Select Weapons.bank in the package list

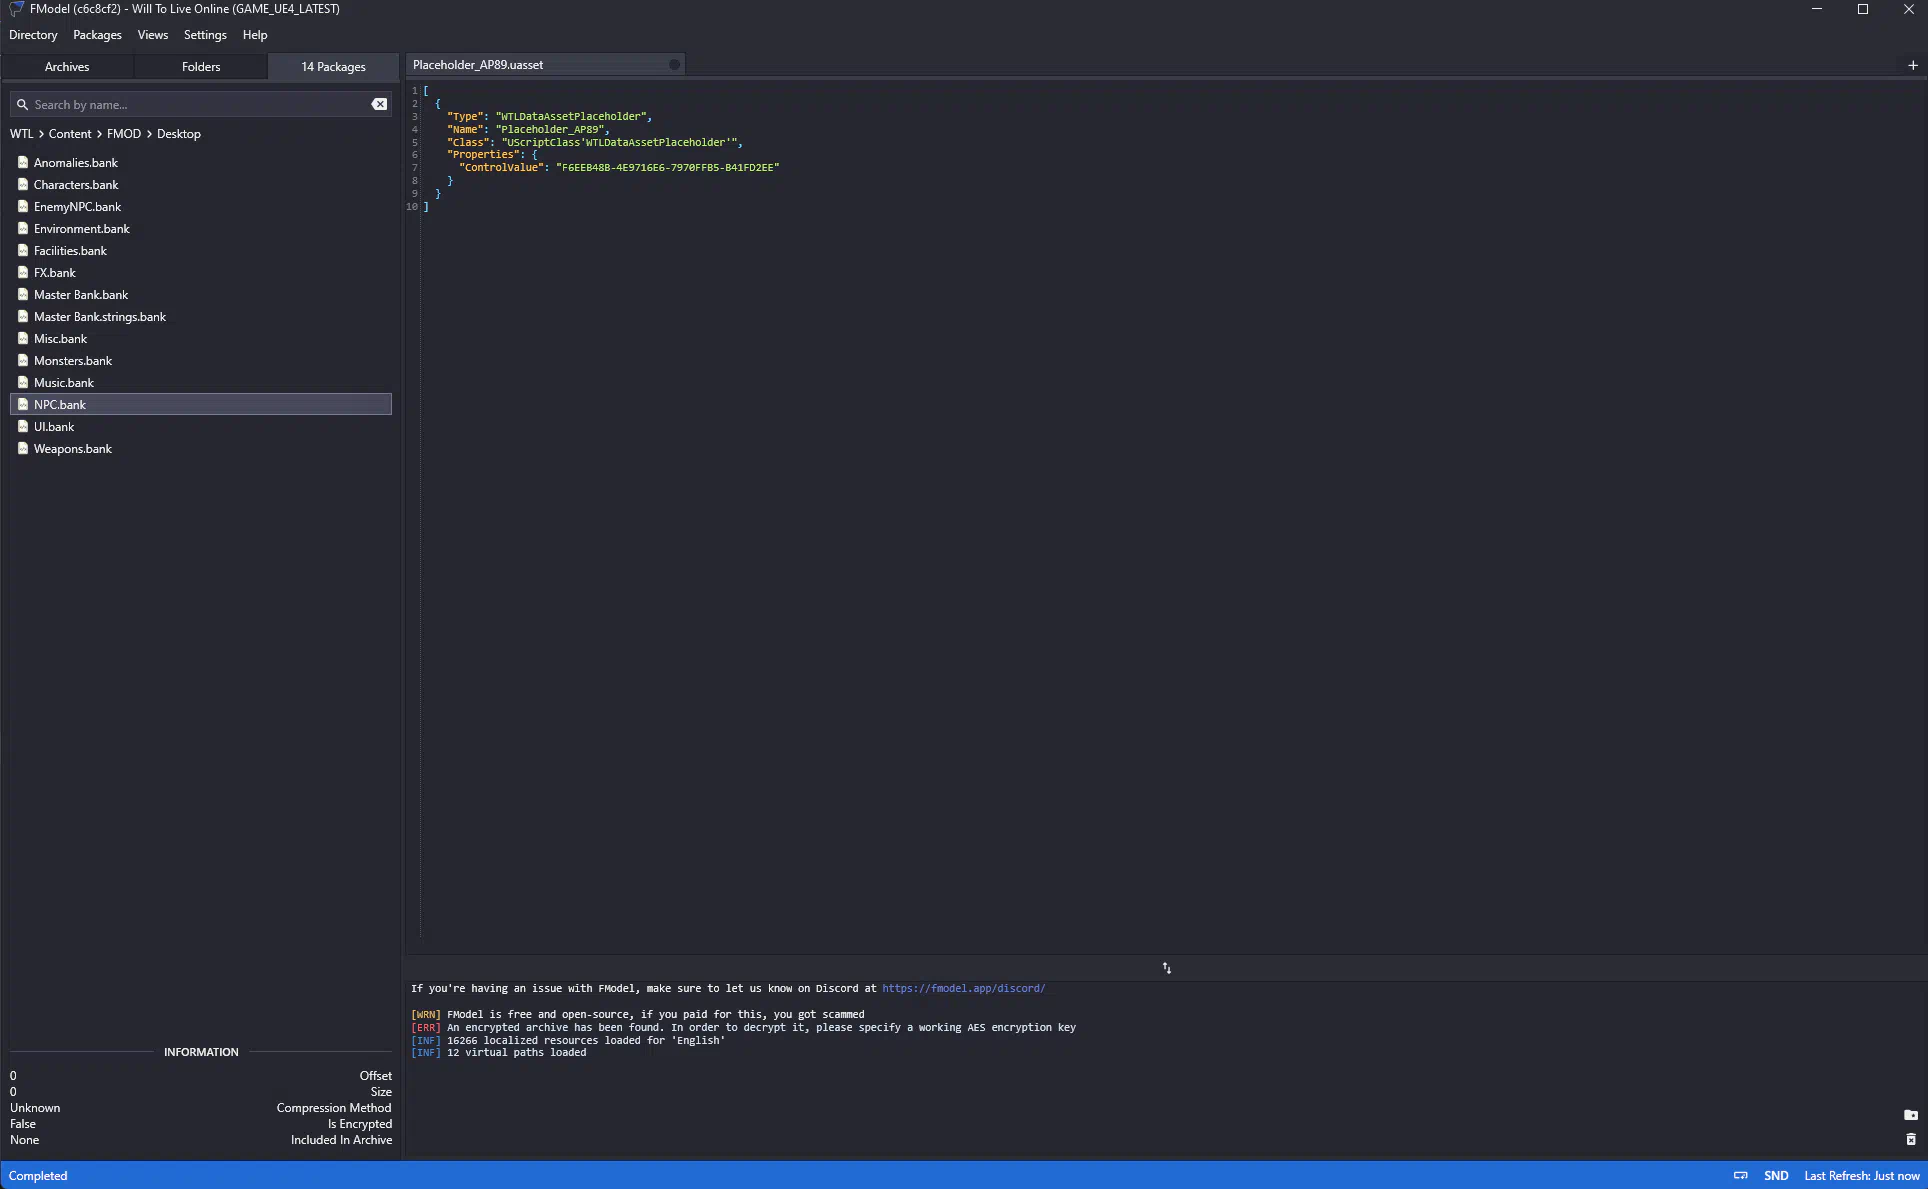(x=72, y=449)
